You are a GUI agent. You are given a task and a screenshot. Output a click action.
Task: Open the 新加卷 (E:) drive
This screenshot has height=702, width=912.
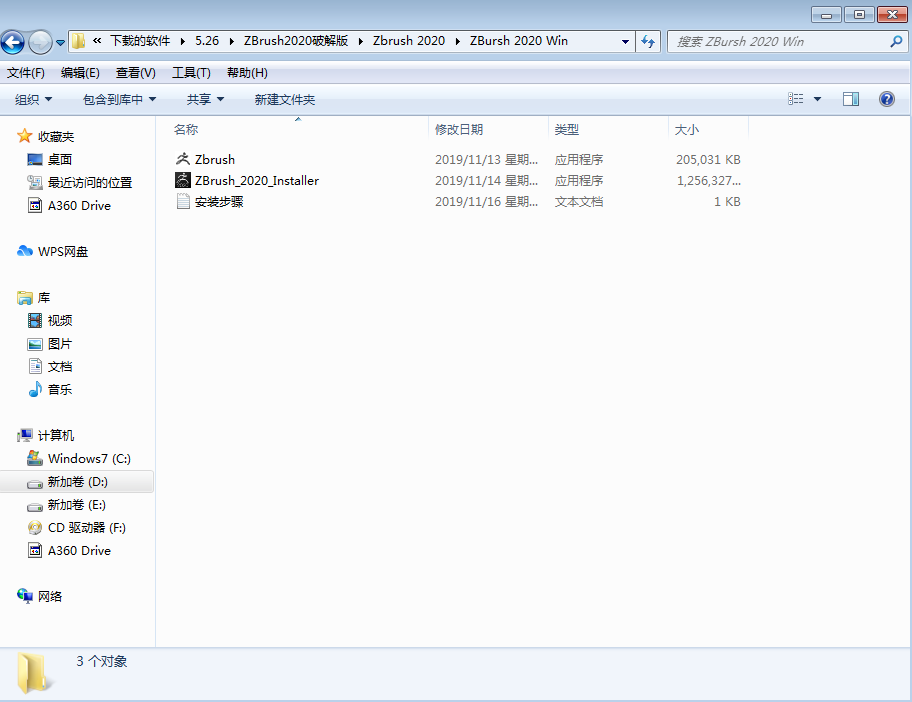point(77,505)
